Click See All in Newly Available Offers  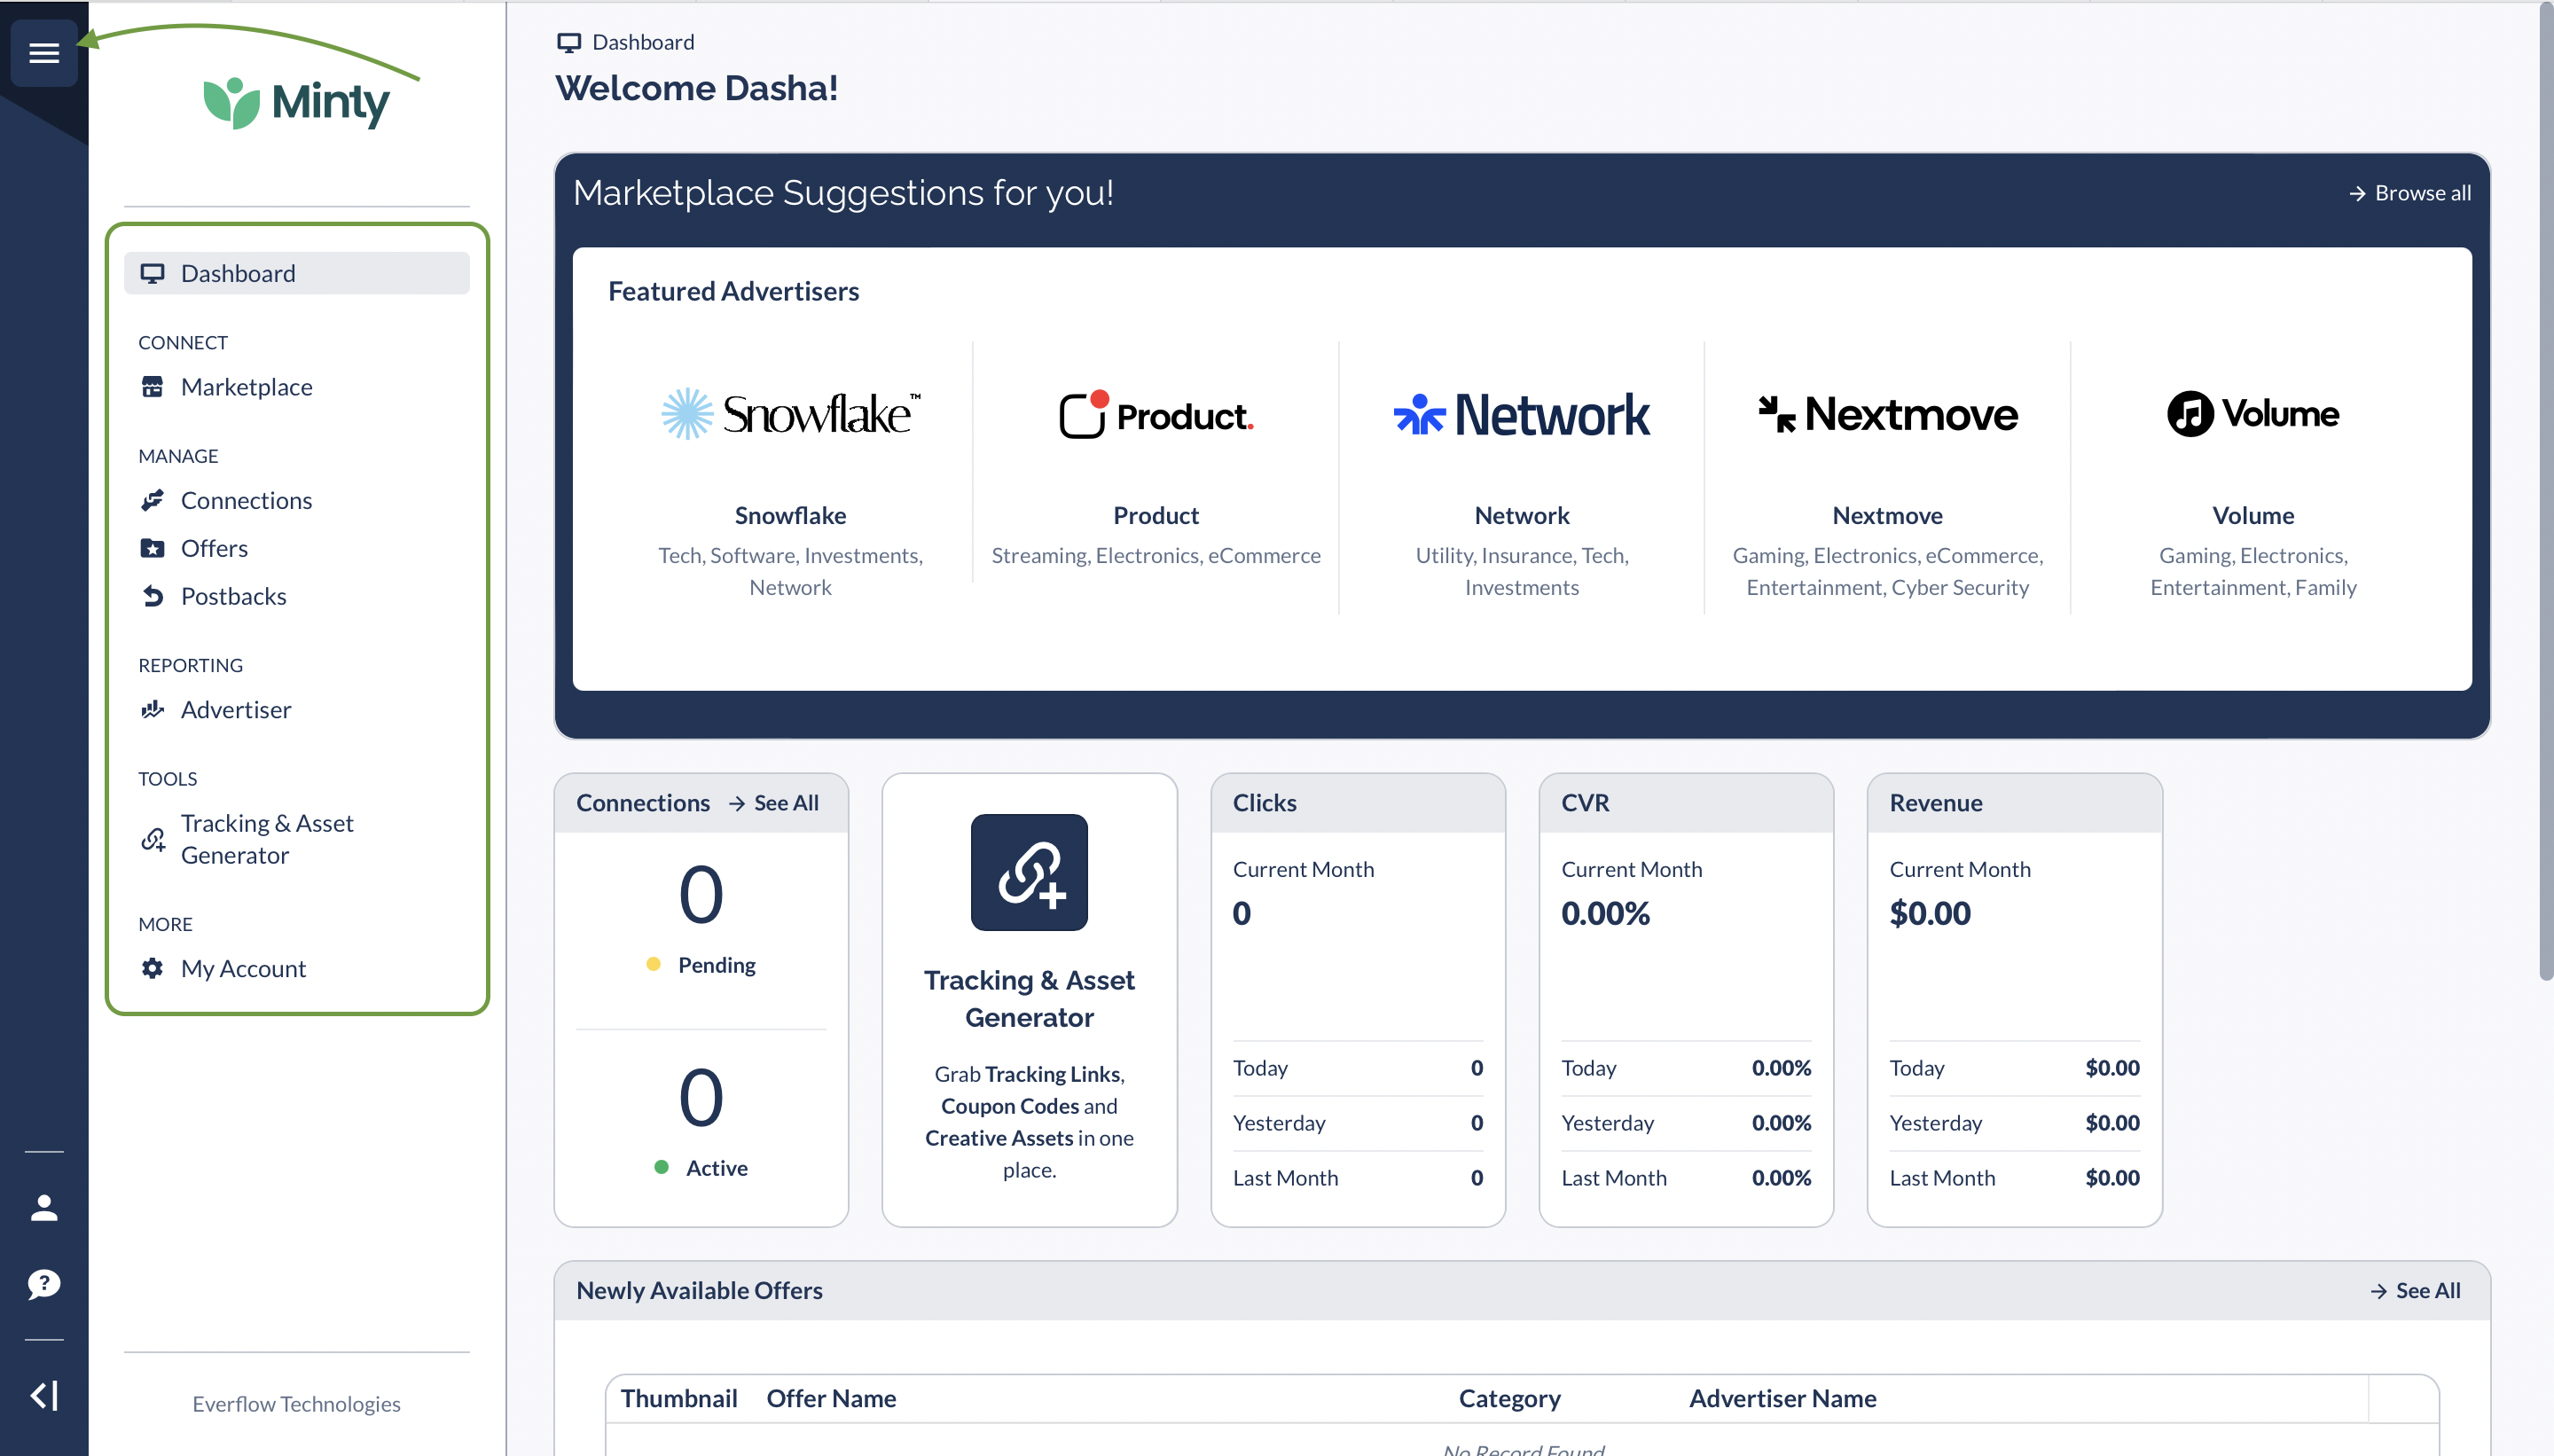pyautogui.click(x=2416, y=1291)
